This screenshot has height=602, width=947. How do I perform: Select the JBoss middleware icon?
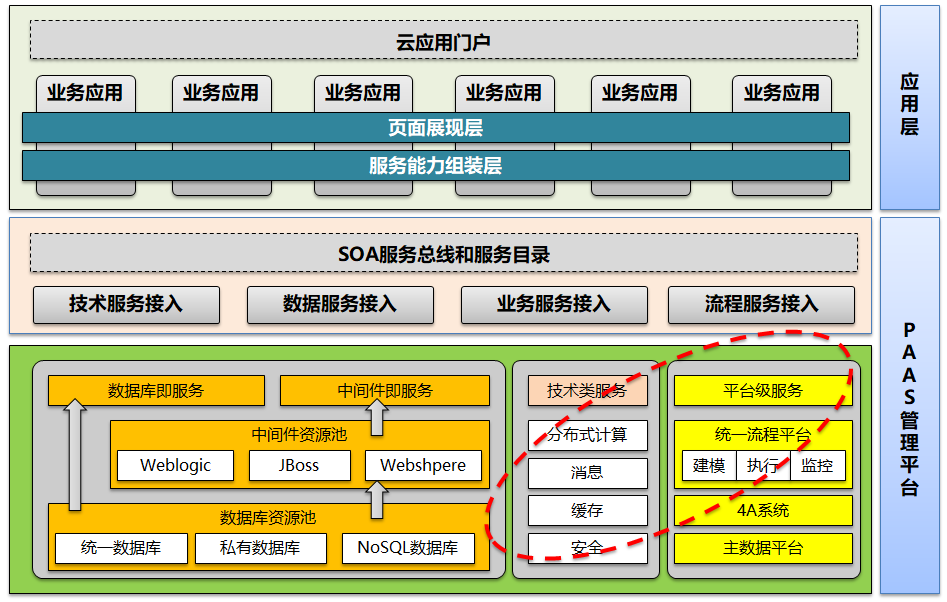click(299, 465)
